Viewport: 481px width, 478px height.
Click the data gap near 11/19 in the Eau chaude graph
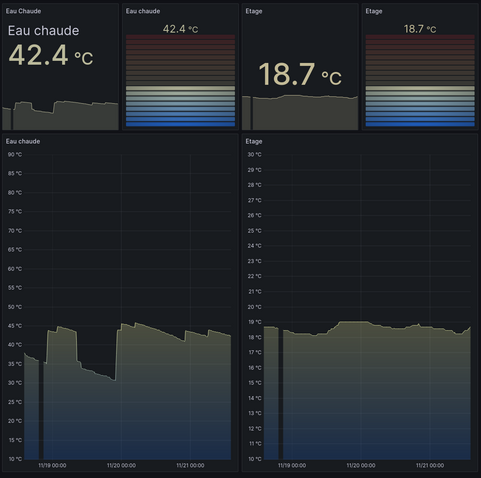(x=41, y=410)
